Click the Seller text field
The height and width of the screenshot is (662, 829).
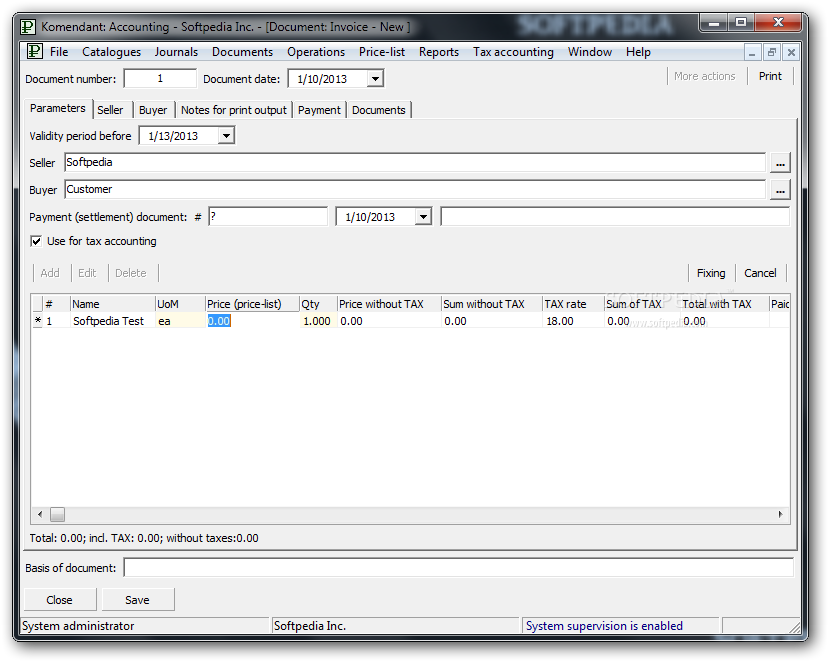coord(415,162)
